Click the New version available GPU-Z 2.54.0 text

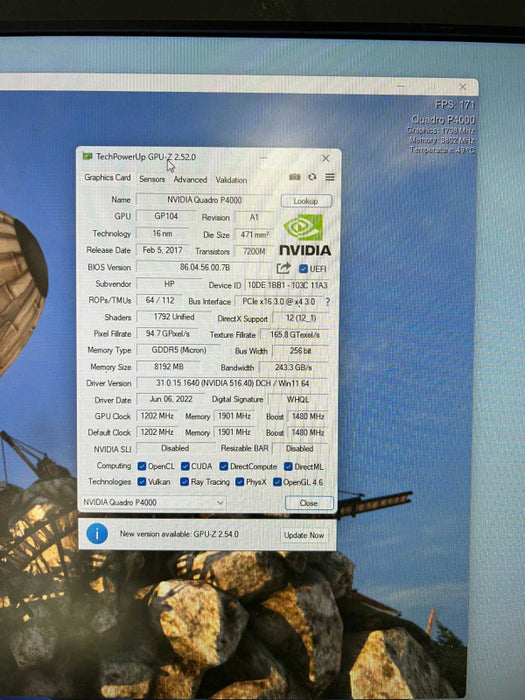tap(179, 534)
